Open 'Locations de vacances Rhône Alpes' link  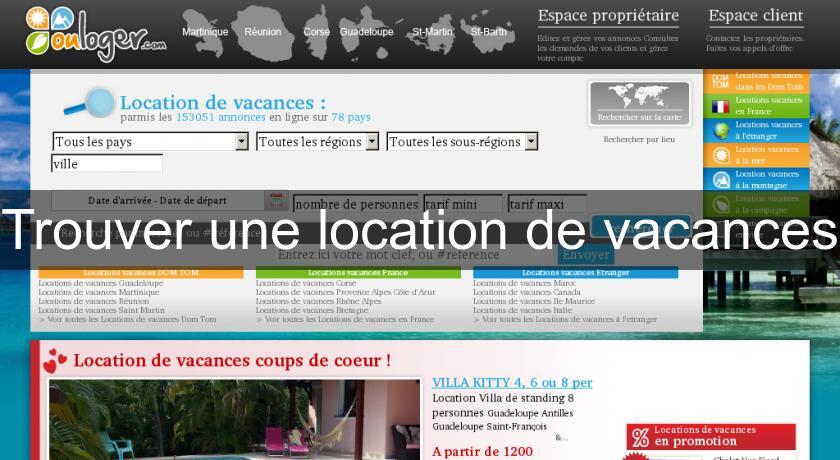point(319,301)
